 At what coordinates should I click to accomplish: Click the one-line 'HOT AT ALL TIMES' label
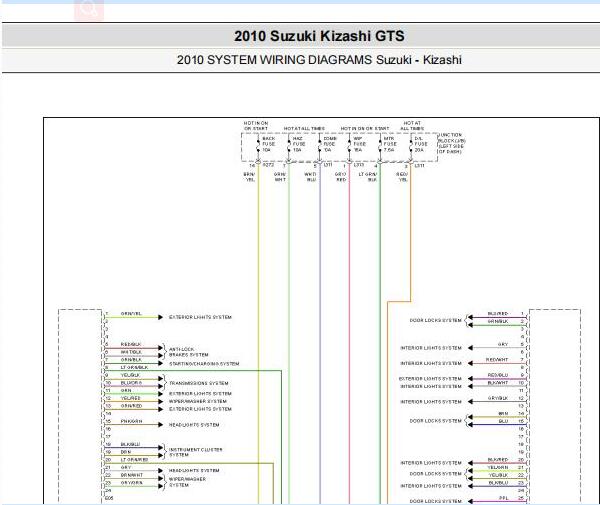pos(304,129)
